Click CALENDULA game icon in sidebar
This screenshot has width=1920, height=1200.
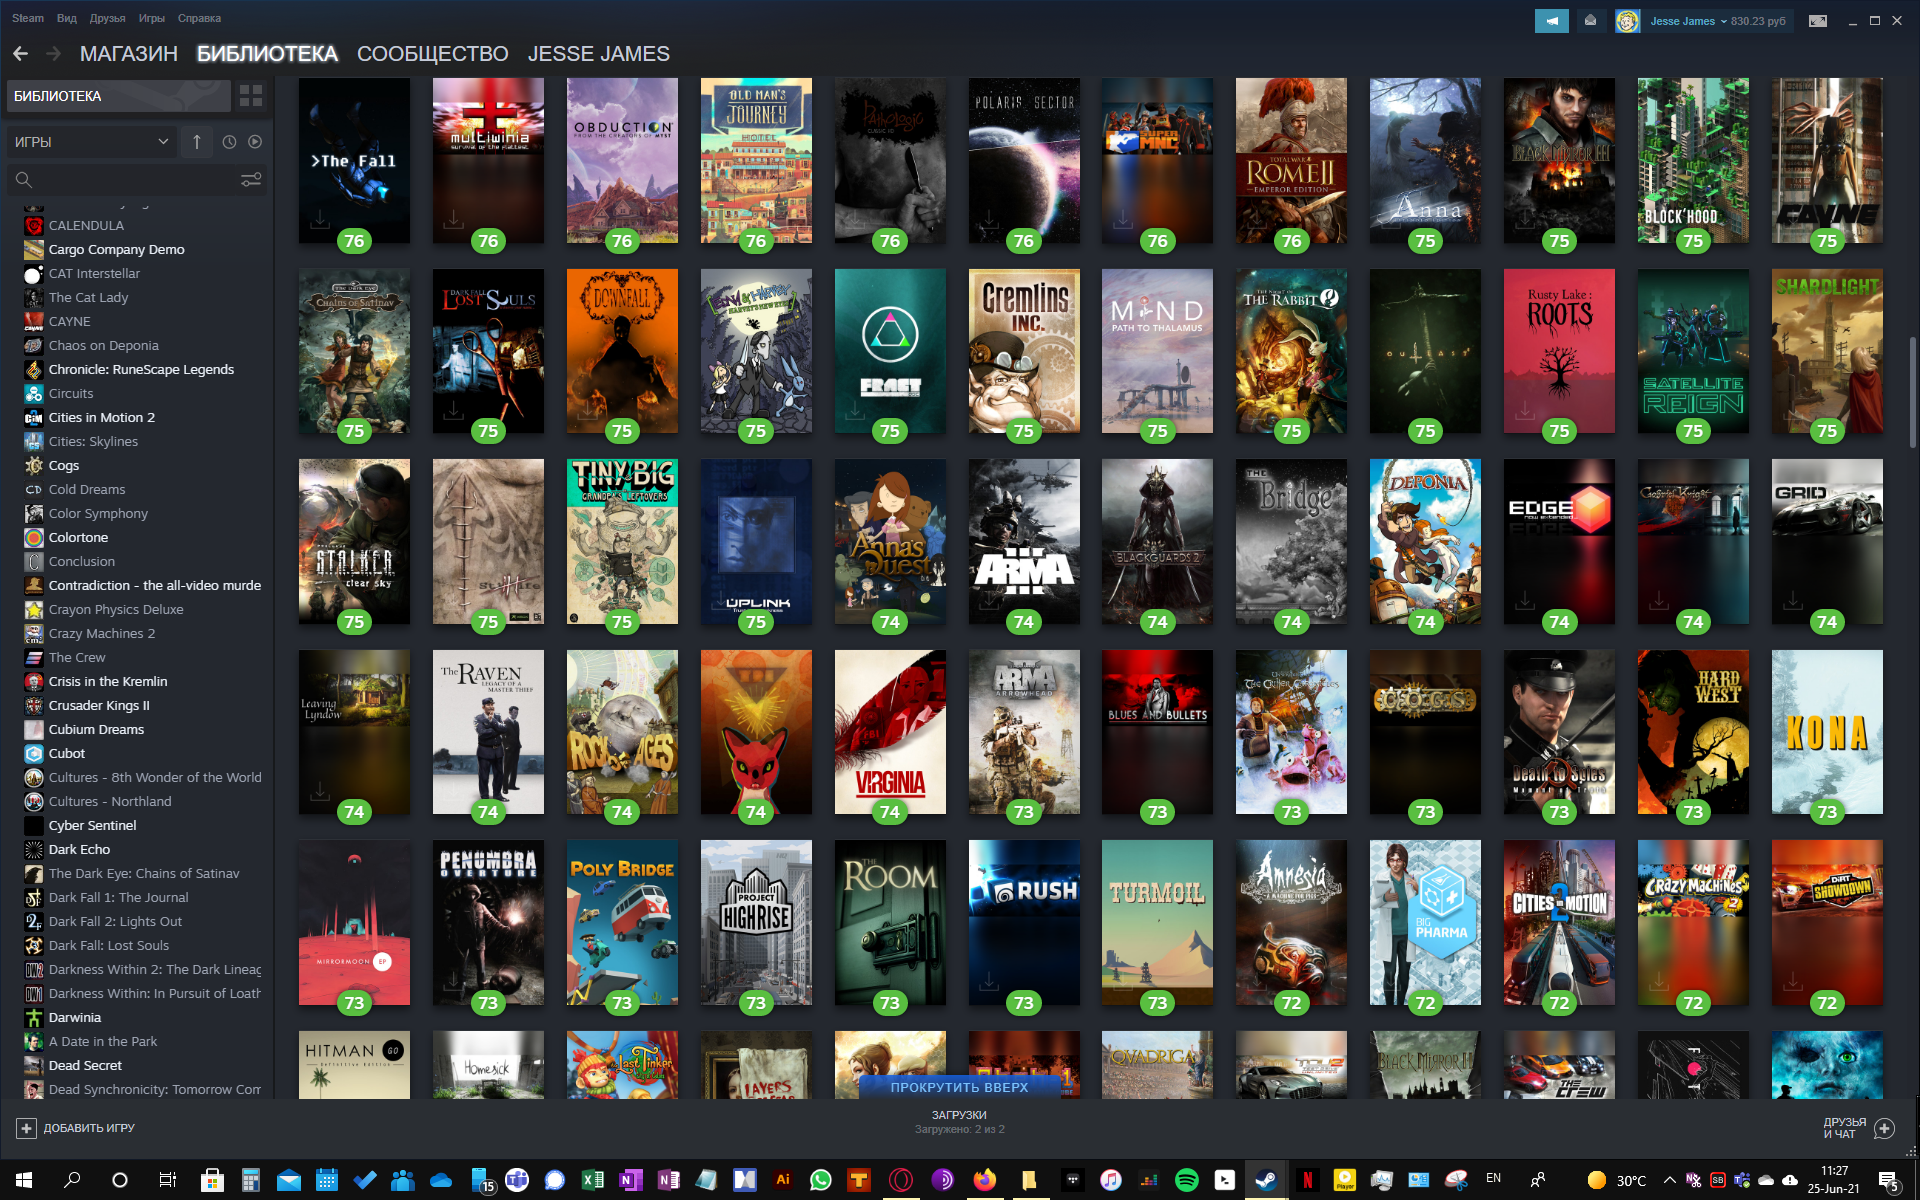pos(34,226)
